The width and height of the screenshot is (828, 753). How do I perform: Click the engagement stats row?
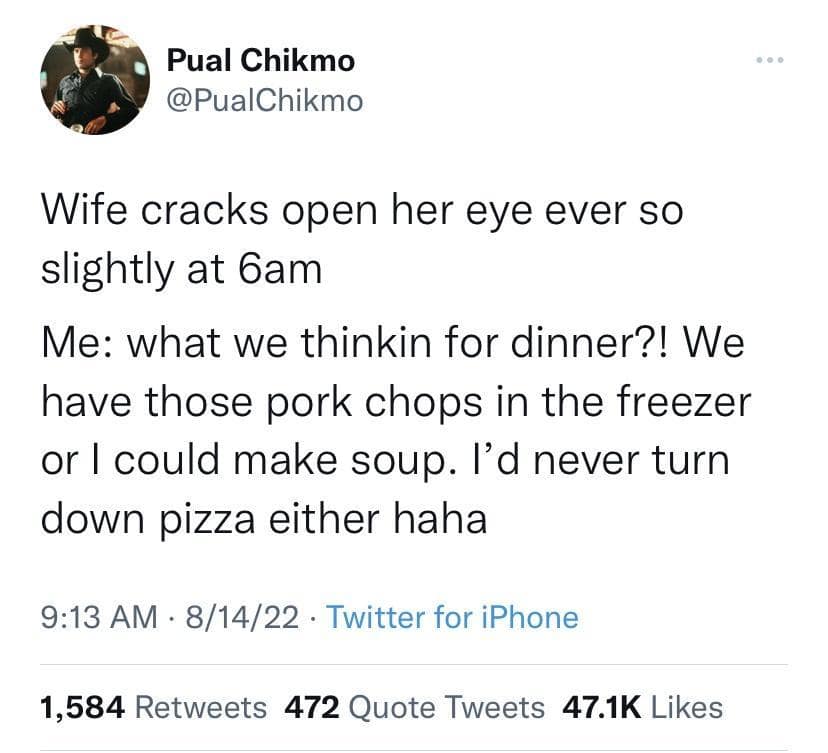click(380, 707)
